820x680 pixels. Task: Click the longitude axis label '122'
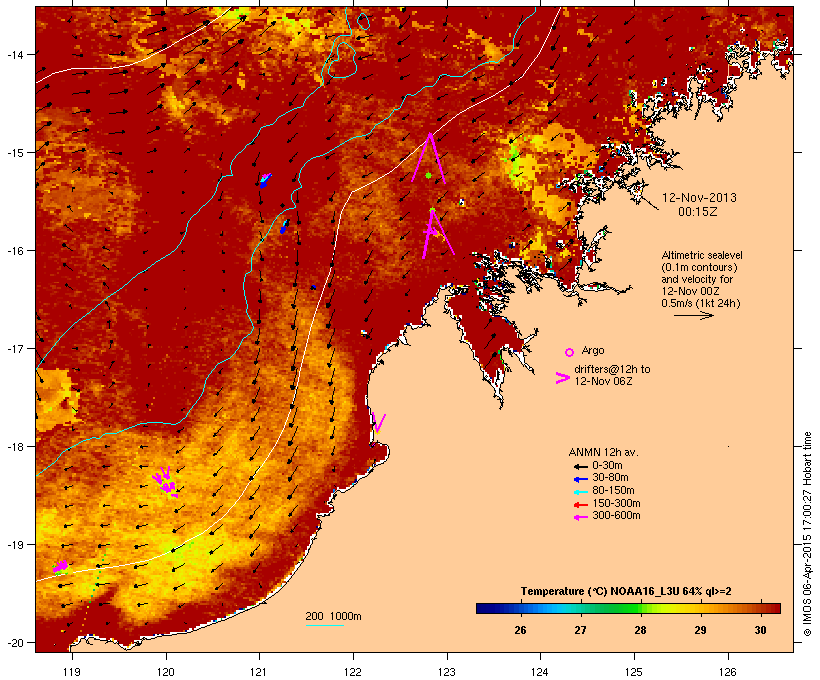coord(353,672)
